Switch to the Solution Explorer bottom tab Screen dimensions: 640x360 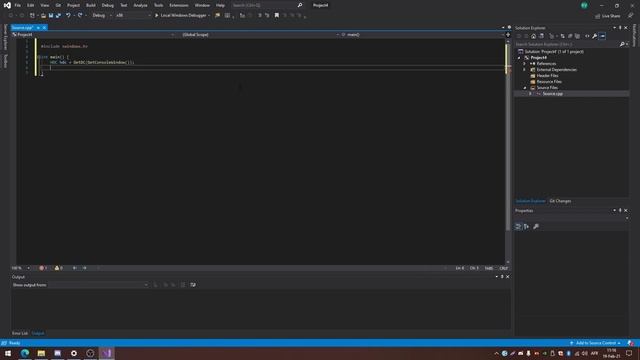pos(530,201)
